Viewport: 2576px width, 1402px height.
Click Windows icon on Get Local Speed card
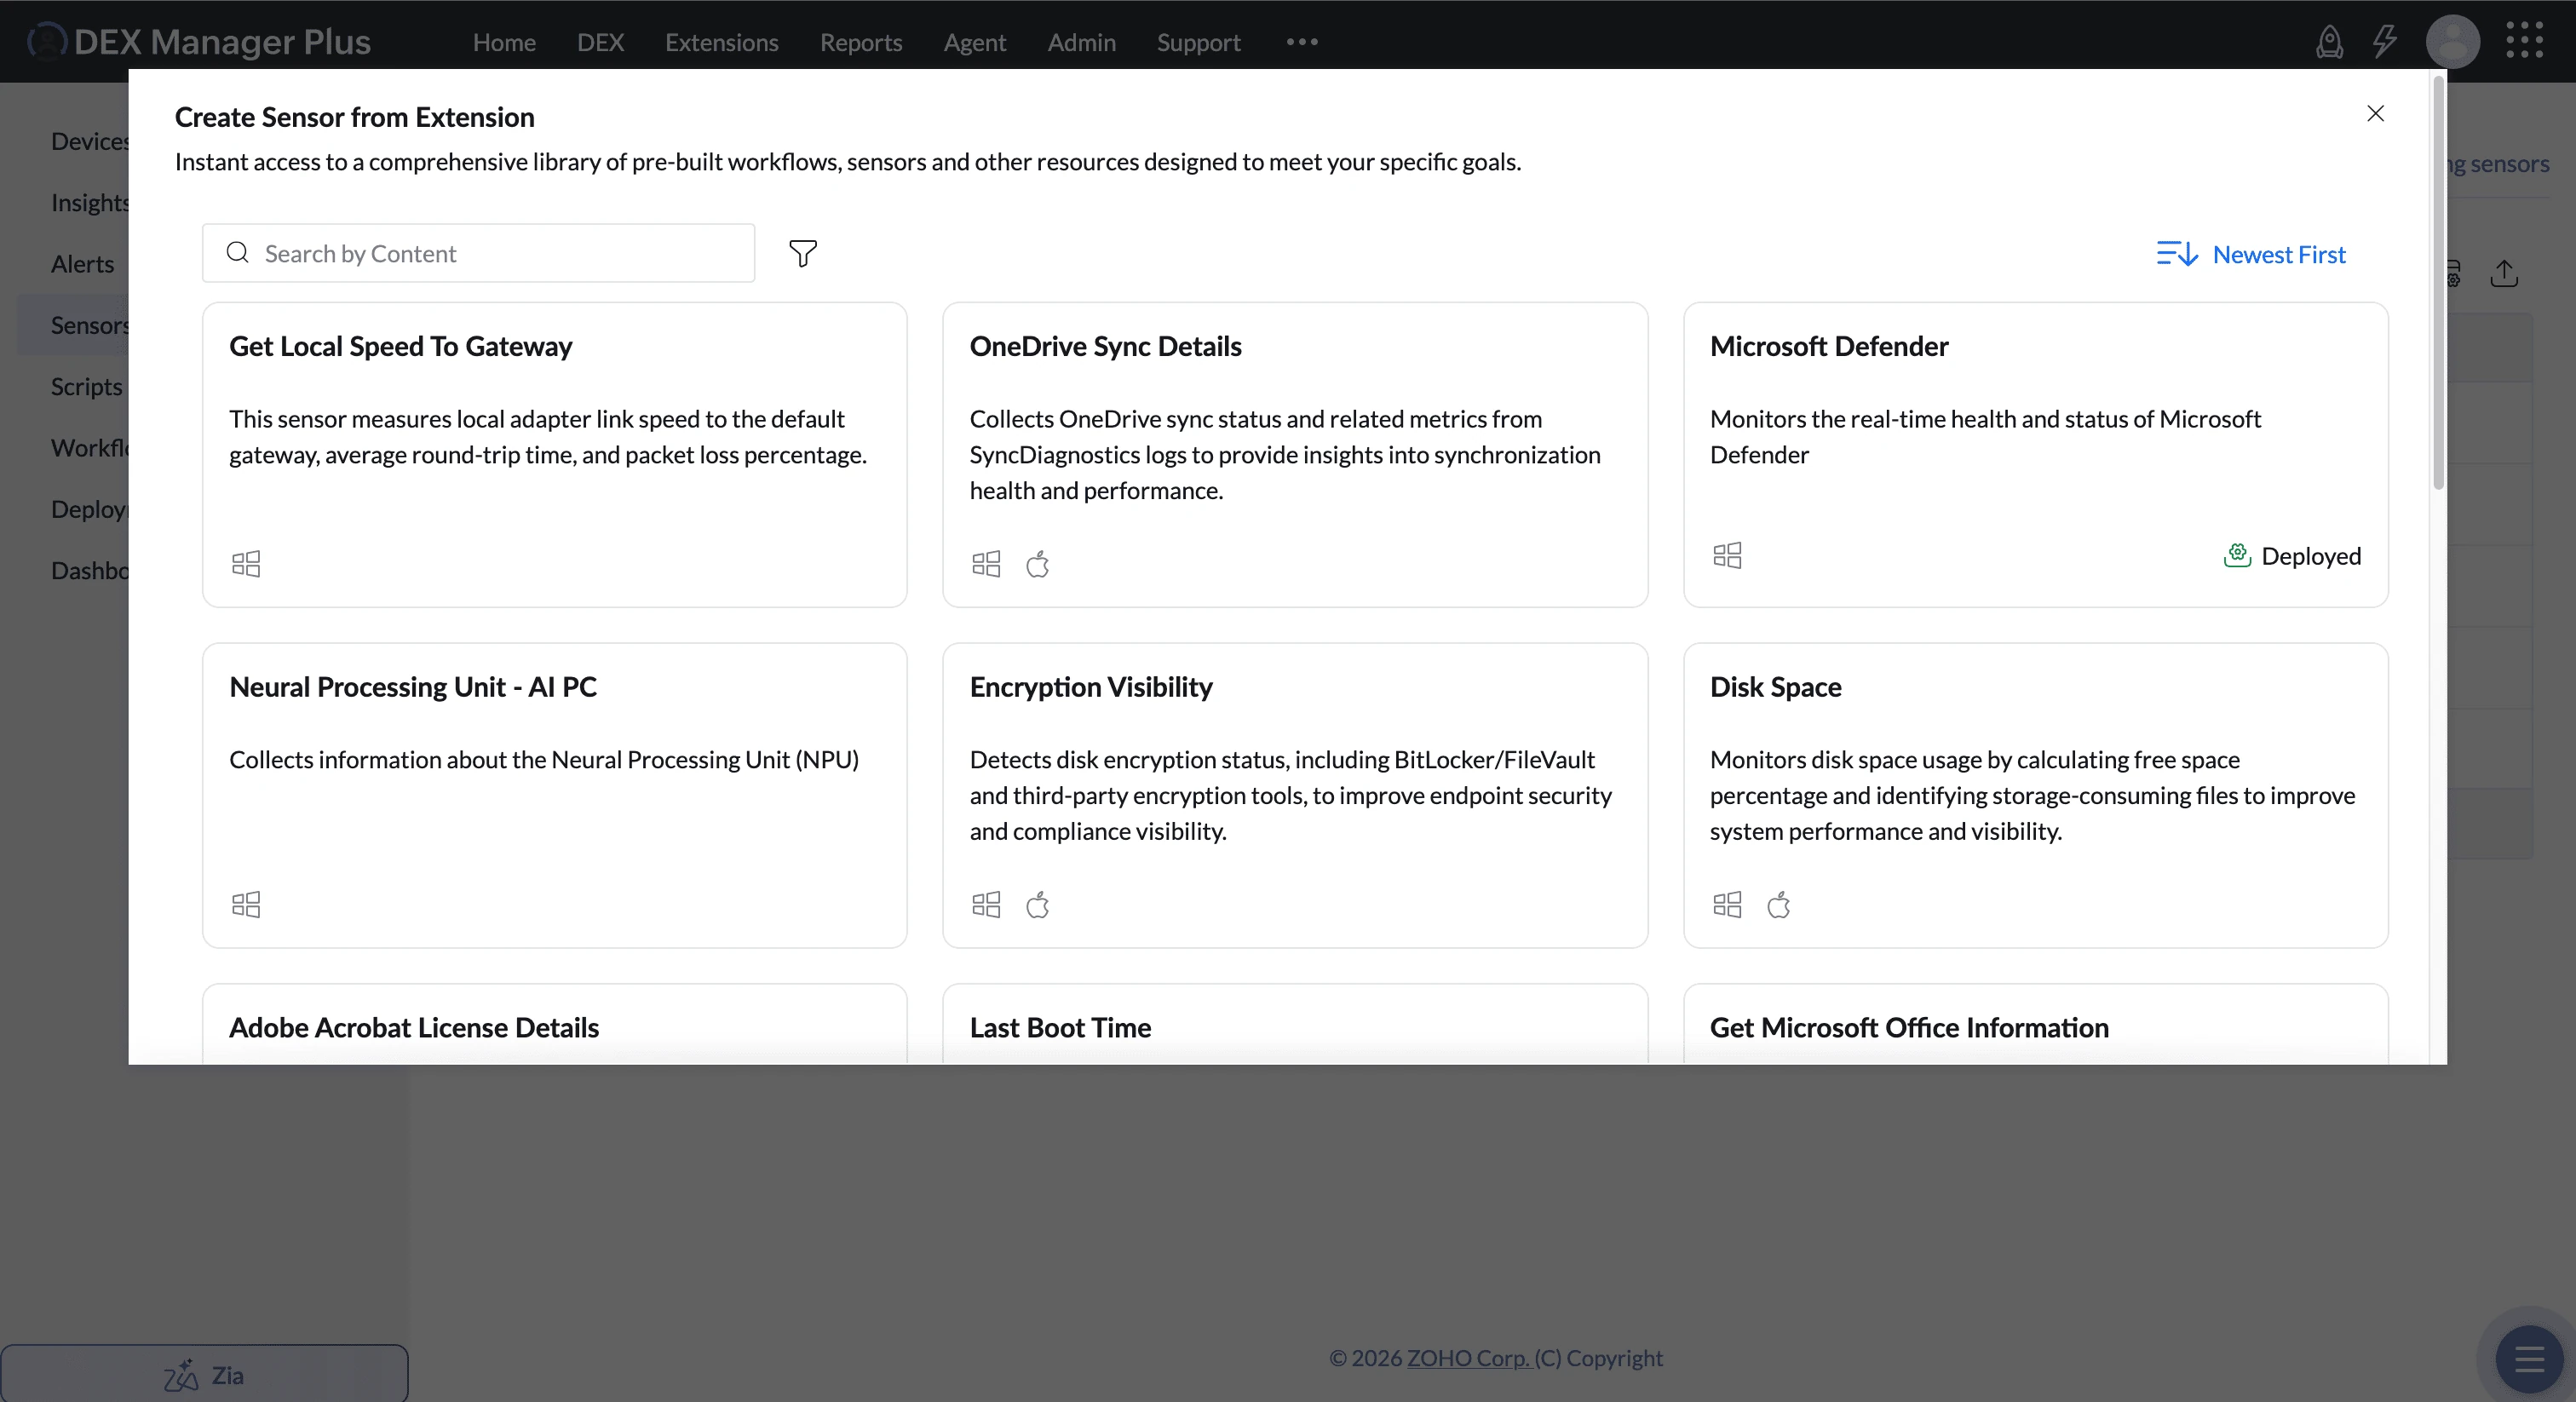click(246, 564)
